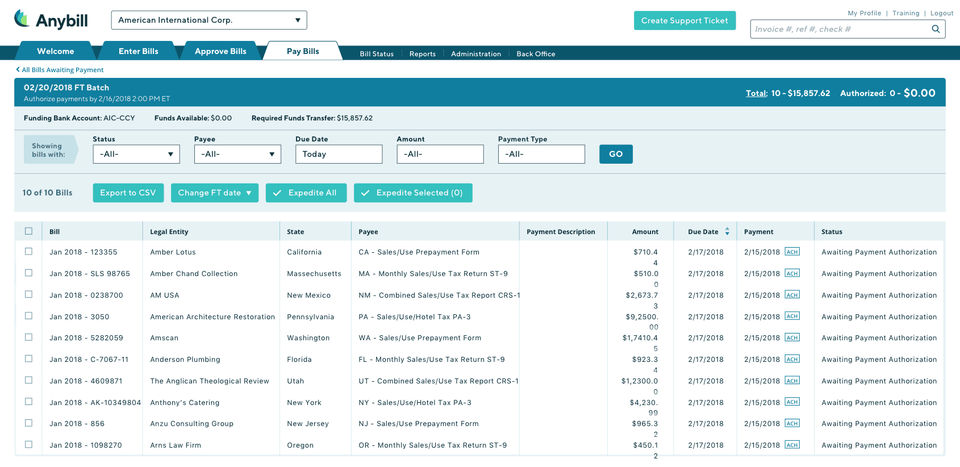The width and height of the screenshot is (960, 467).
Task: Open the Change FT date dropdown
Action: coord(214,193)
